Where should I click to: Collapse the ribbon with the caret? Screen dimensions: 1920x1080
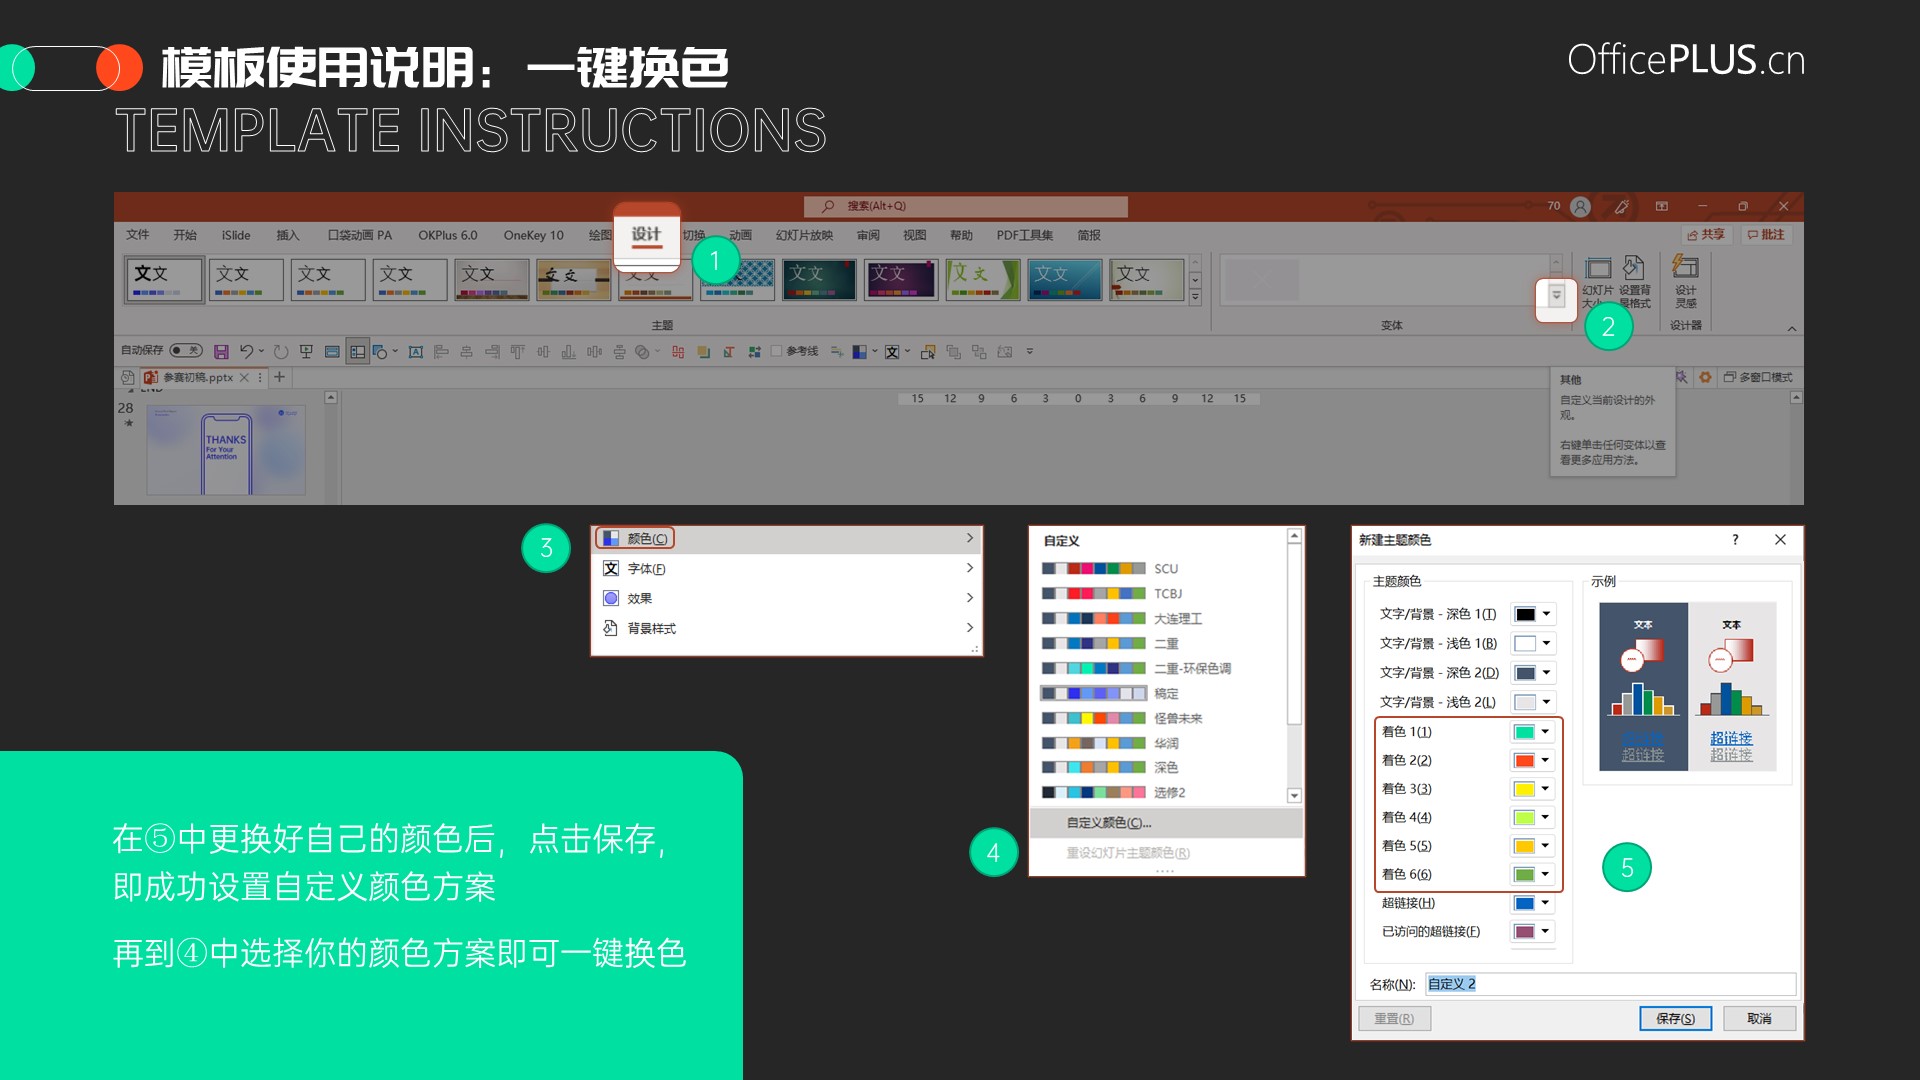point(1792,328)
